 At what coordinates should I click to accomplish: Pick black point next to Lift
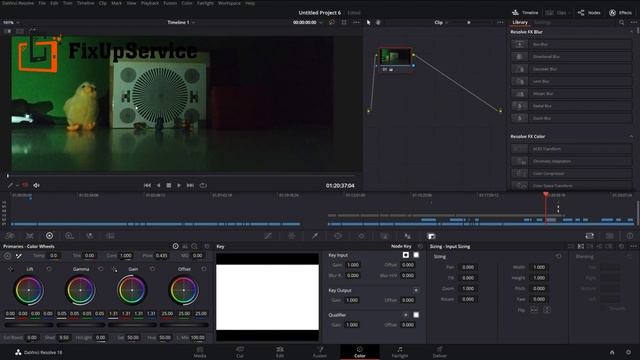[11, 269]
